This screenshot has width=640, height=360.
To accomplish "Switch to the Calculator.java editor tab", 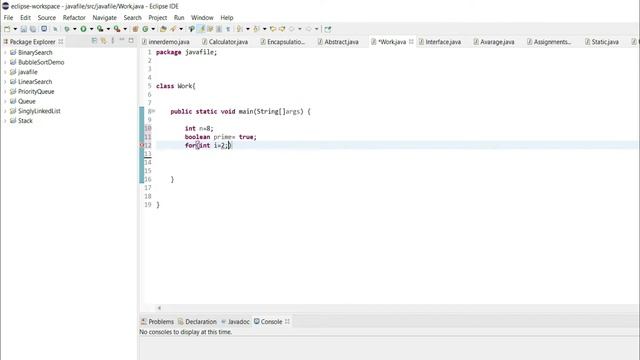I will pos(225,42).
